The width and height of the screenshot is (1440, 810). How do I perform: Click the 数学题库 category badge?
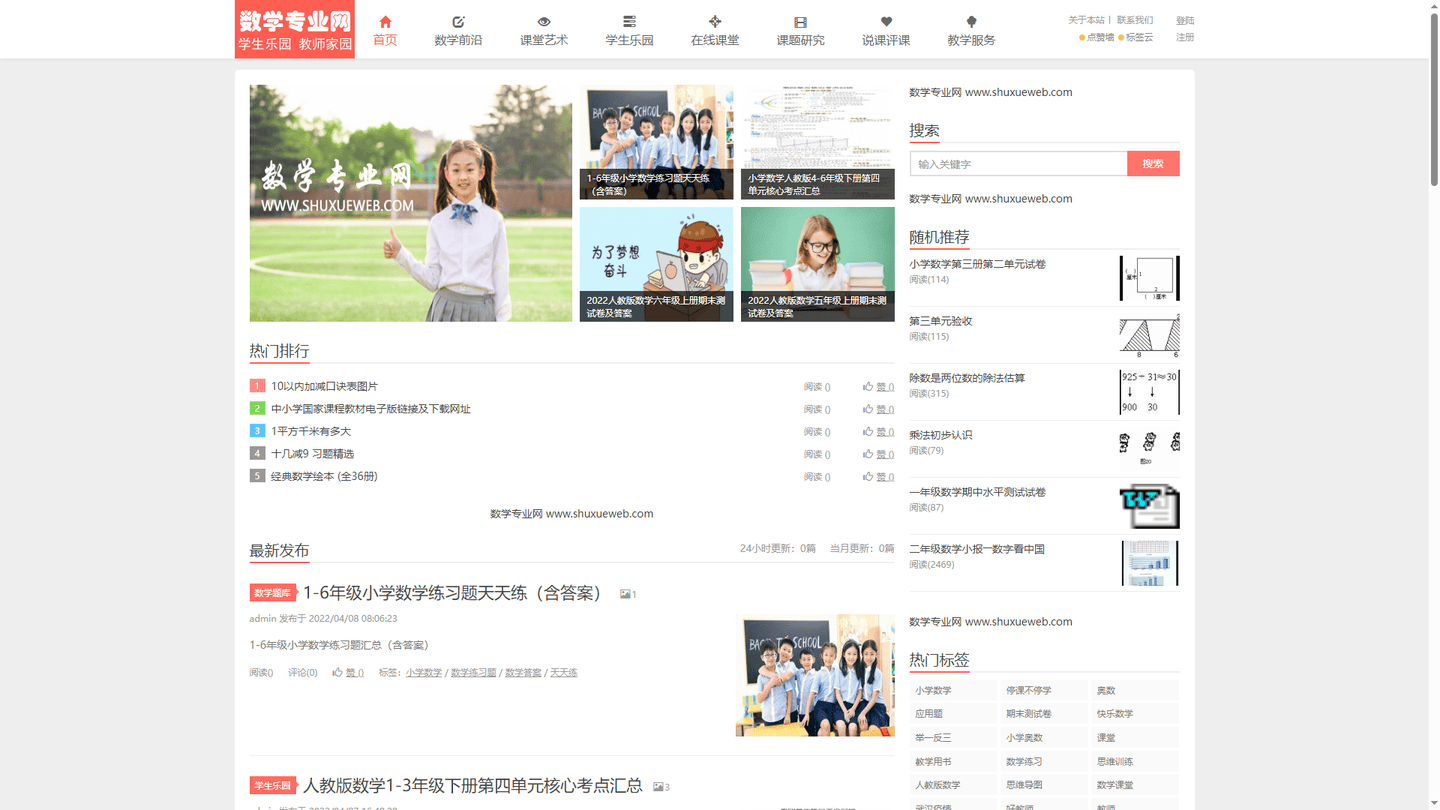(x=273, y=593)
